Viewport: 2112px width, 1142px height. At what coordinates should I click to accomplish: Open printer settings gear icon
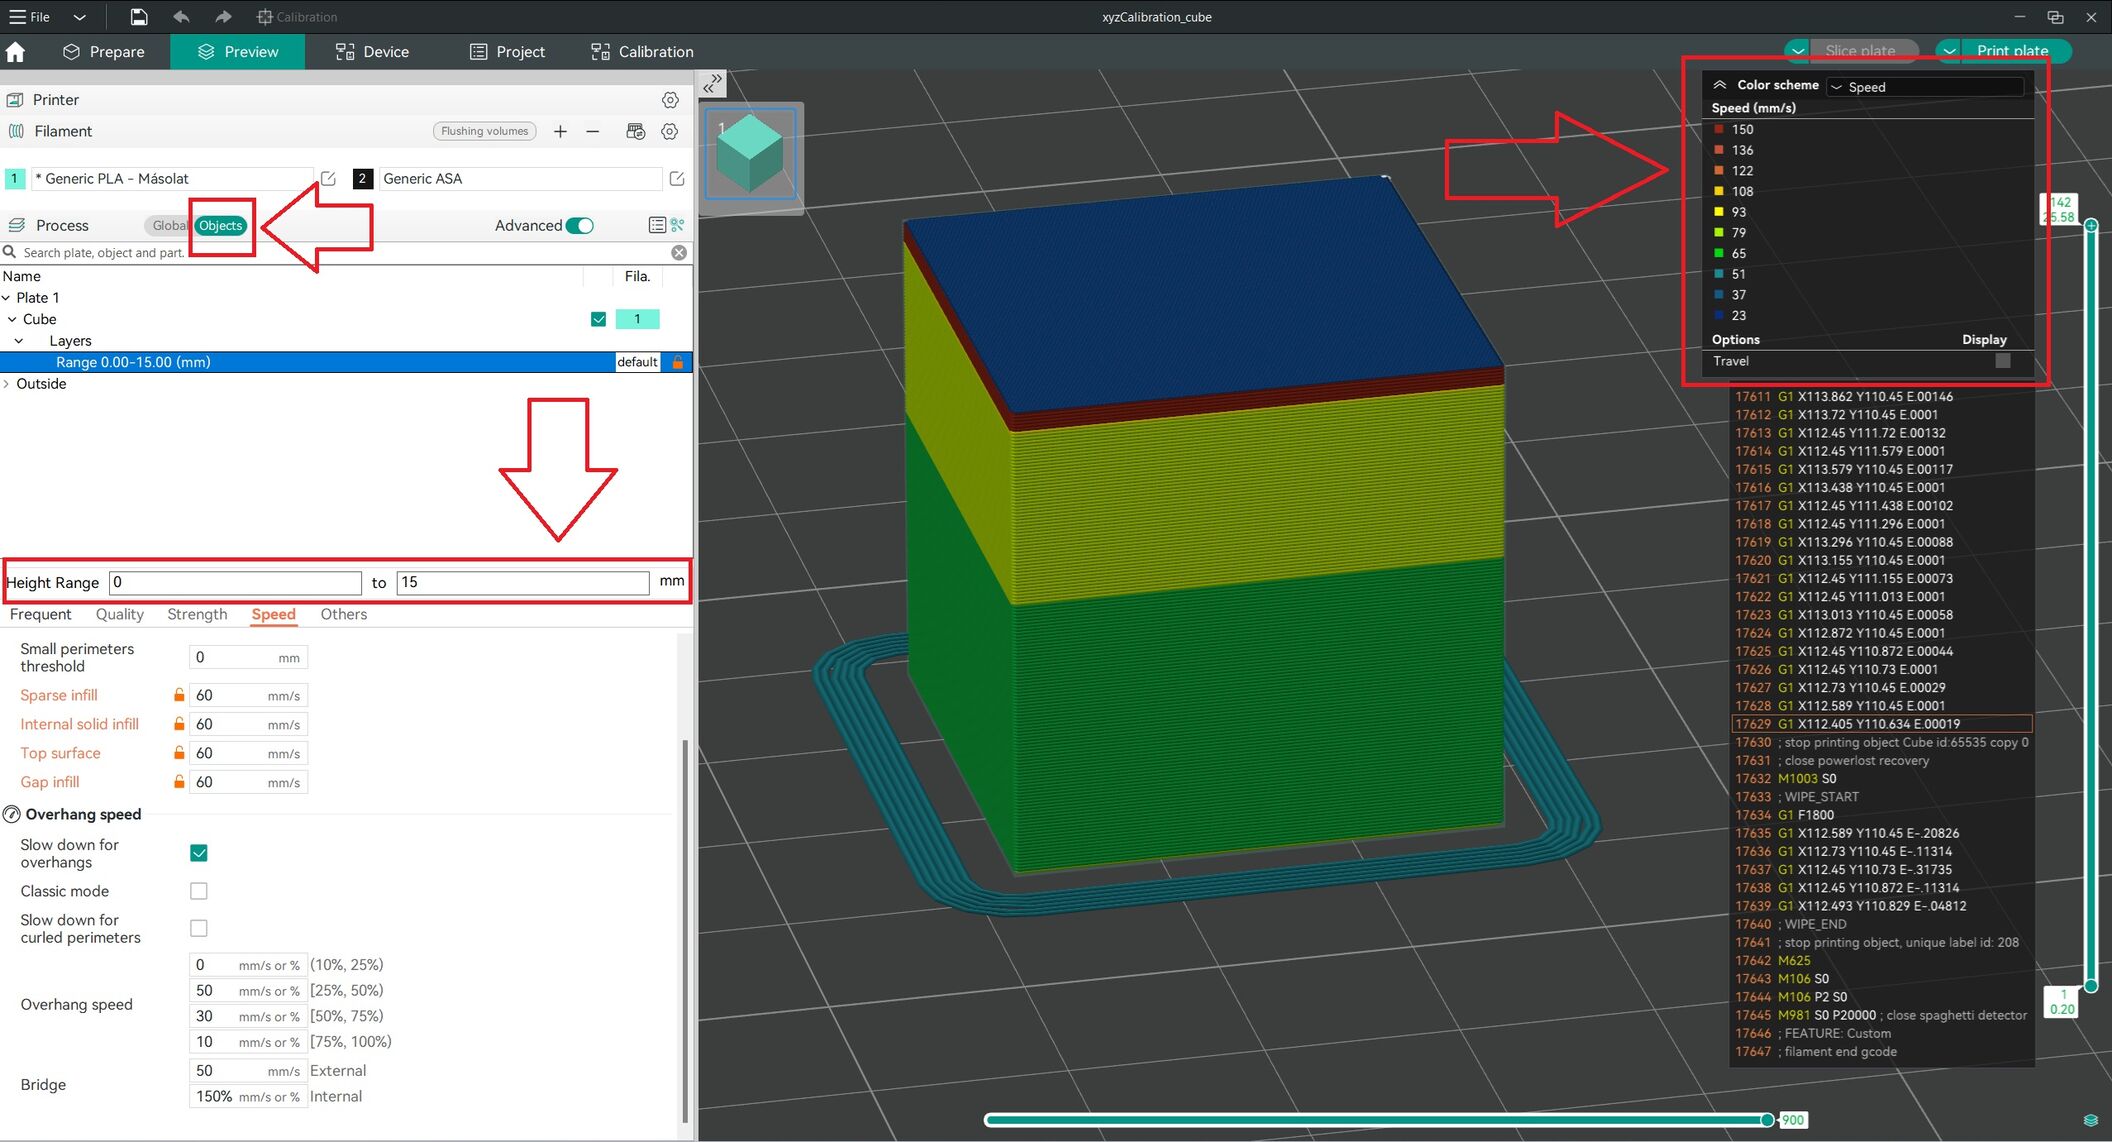pyautogui.click(x=670, y=100)
